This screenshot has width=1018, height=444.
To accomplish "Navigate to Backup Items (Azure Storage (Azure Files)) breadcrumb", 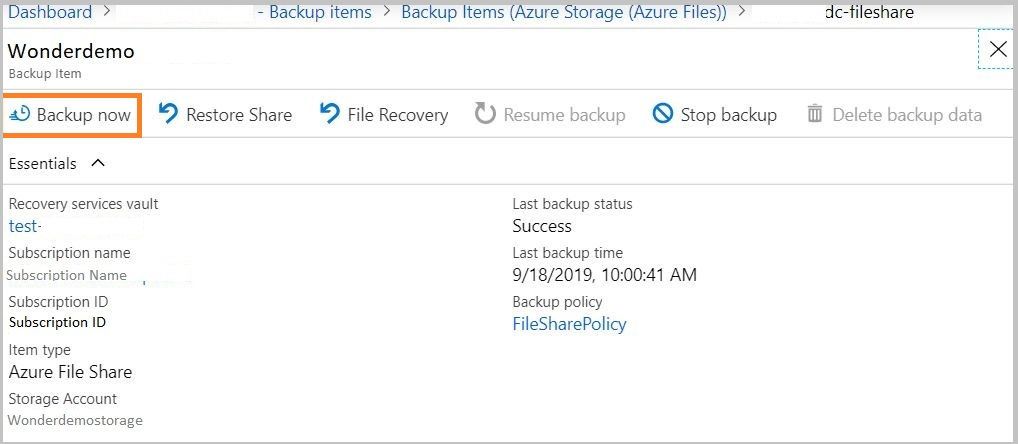I will pyautogui.click(x=563, y=13).
